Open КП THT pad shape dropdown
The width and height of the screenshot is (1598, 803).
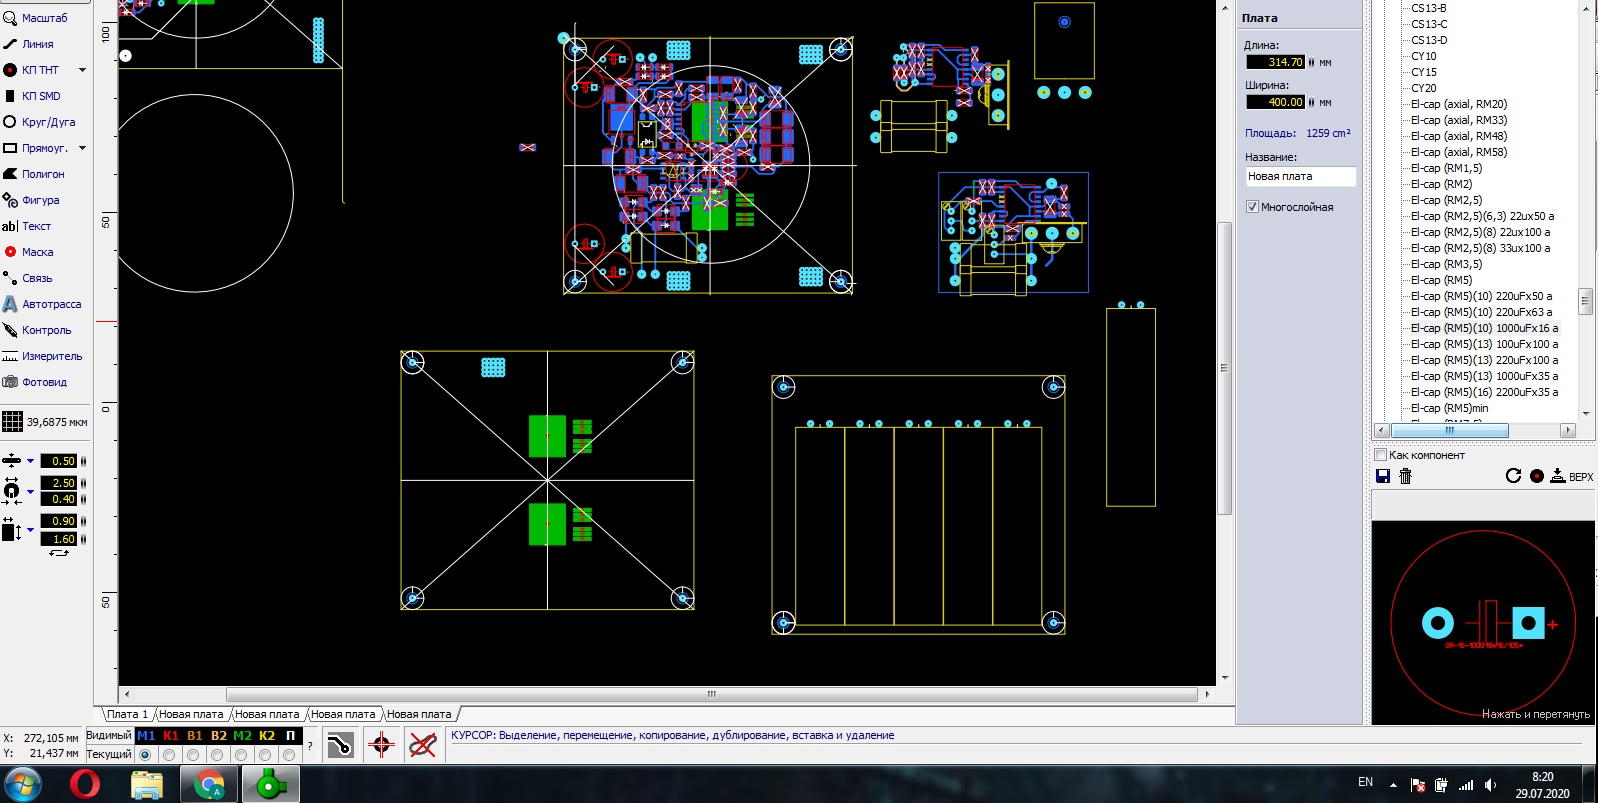[x=82, y=70]
